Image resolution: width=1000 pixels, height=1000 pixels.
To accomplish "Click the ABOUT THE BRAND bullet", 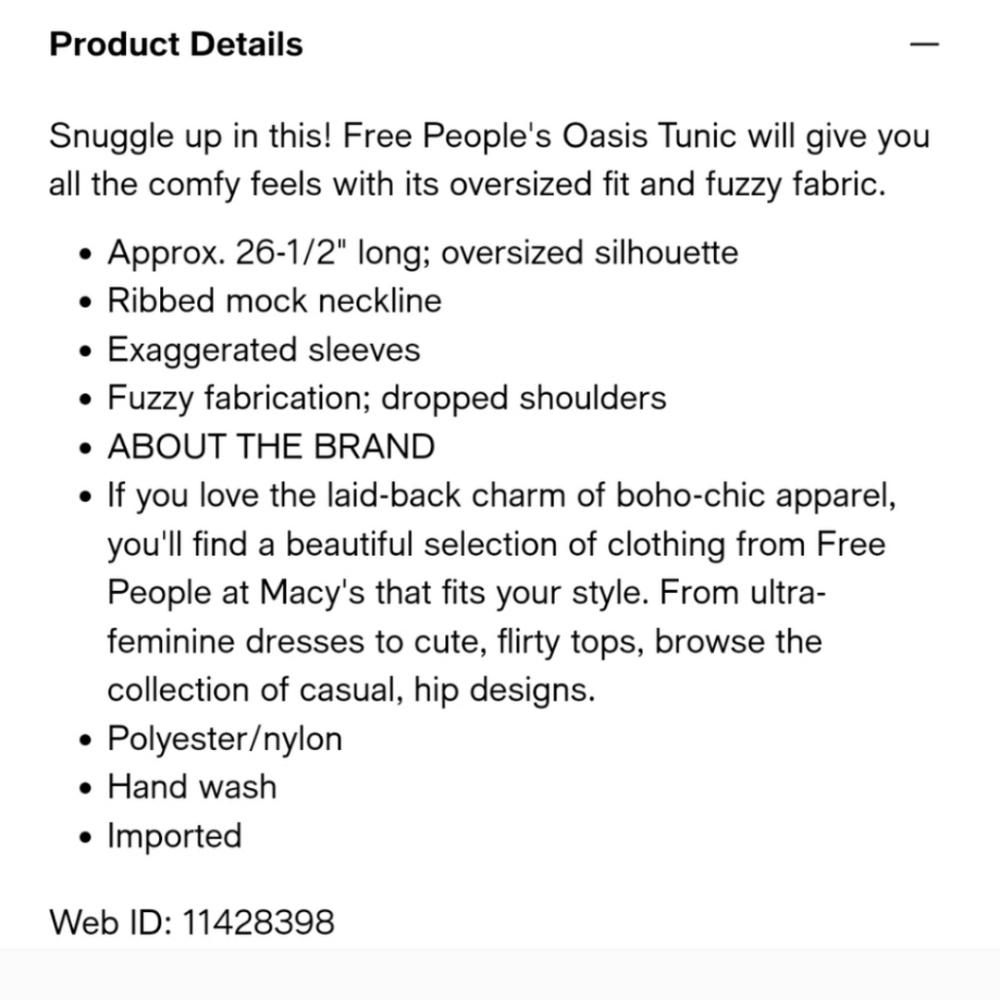I will [x=271, y=446].
